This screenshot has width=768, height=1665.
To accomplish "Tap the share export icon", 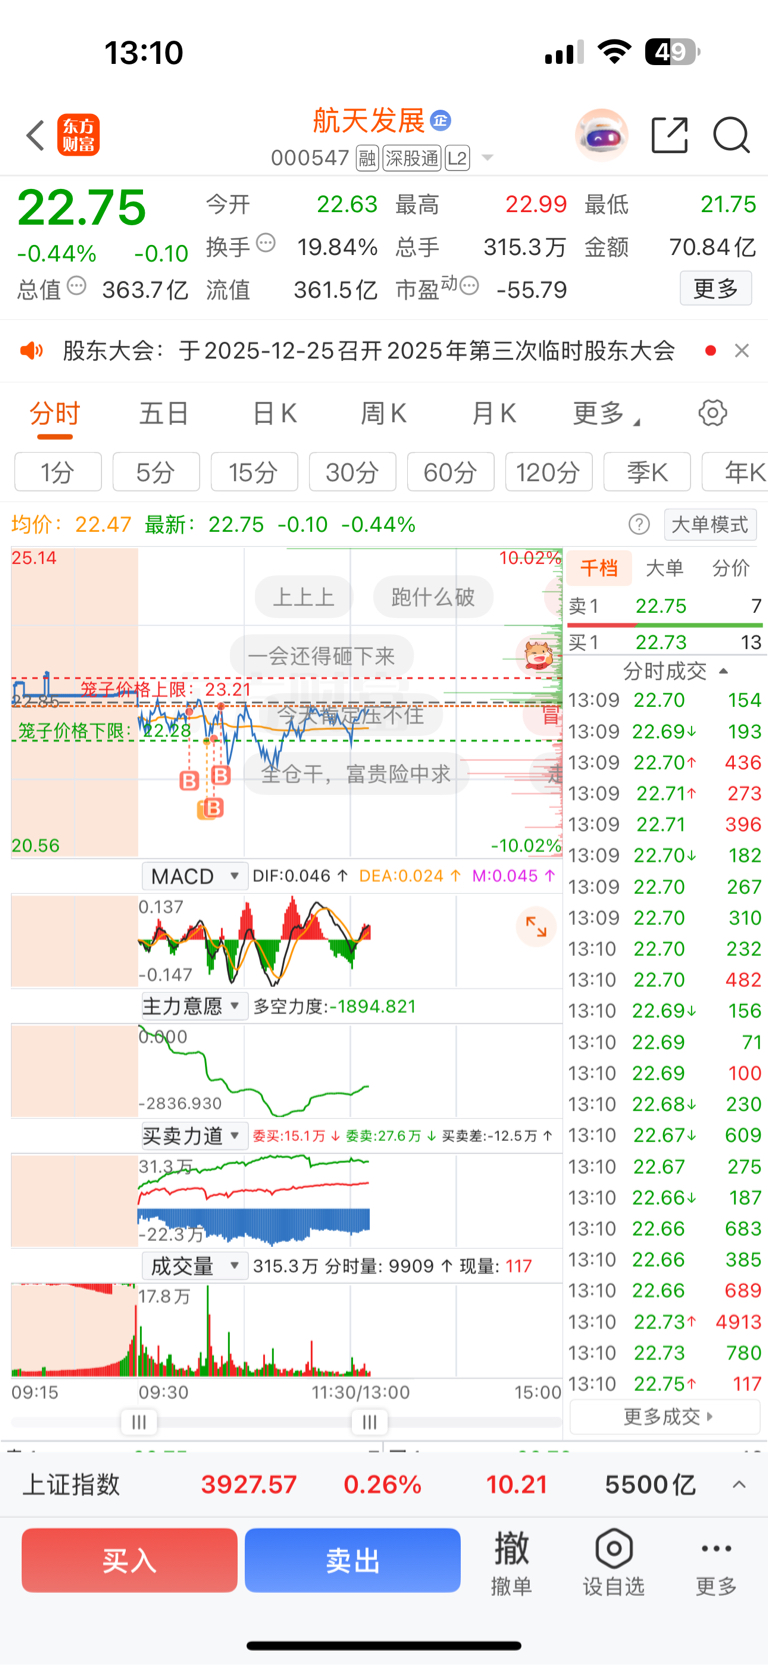I will tap(670, 135).
